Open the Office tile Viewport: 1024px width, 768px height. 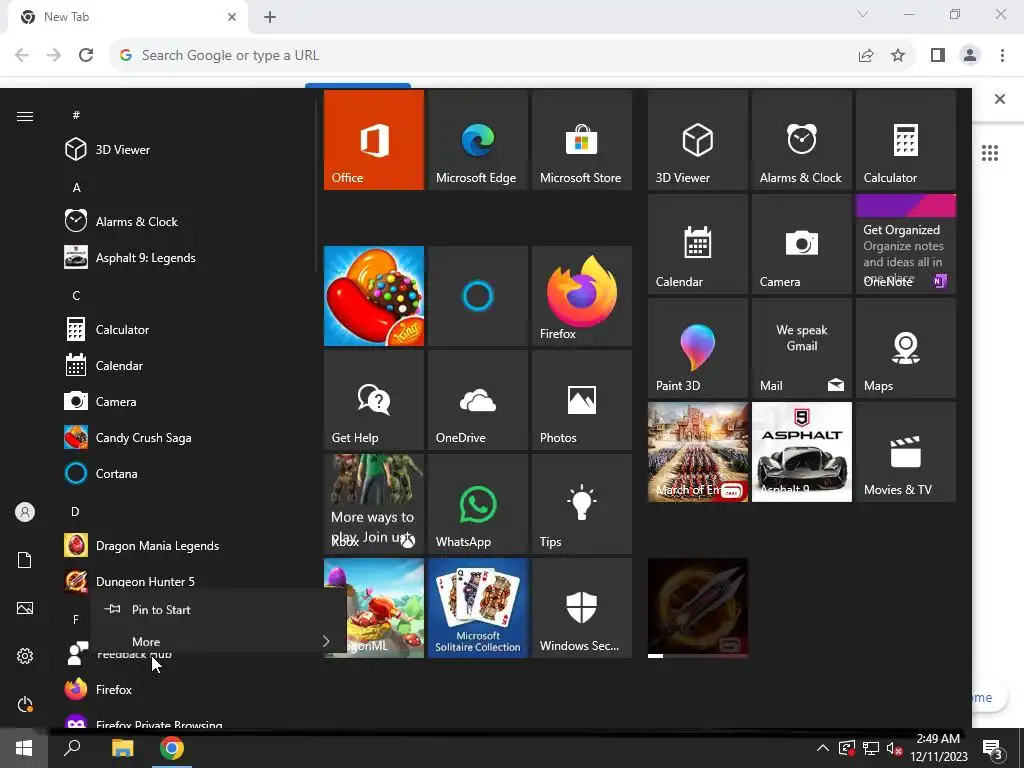(374, 140)
